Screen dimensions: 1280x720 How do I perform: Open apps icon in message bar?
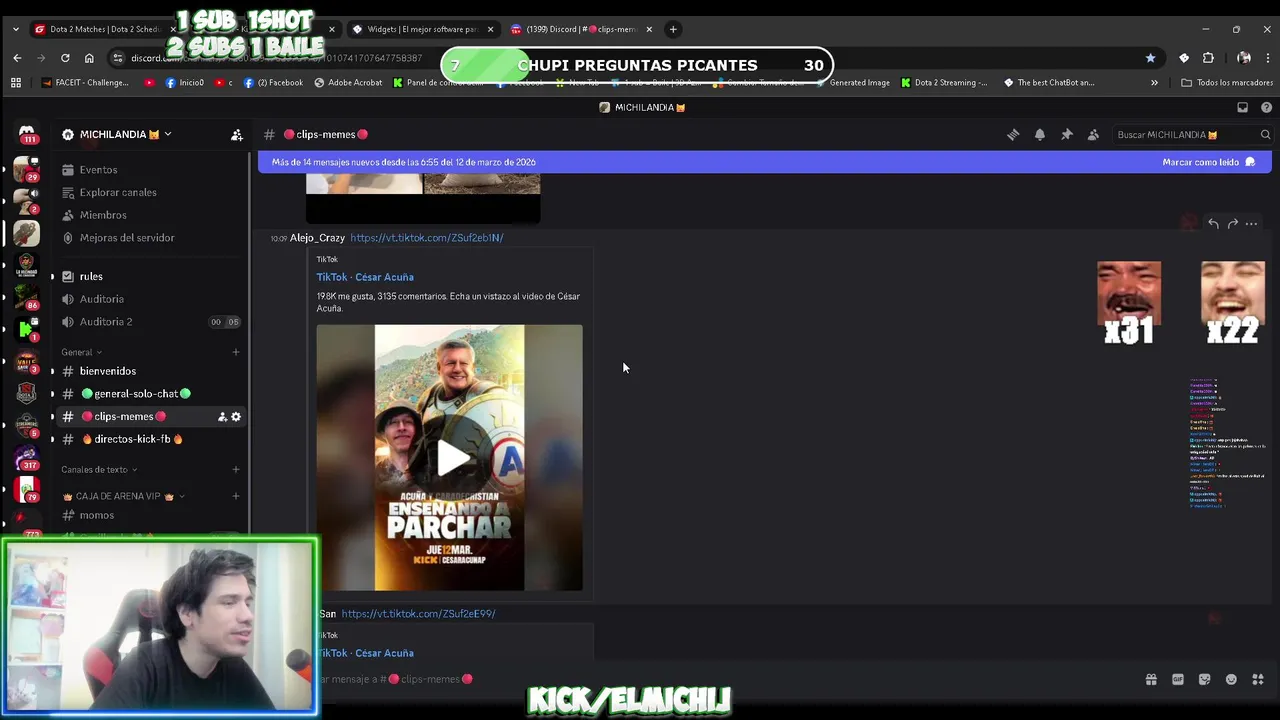click(x=1258, y=679)
